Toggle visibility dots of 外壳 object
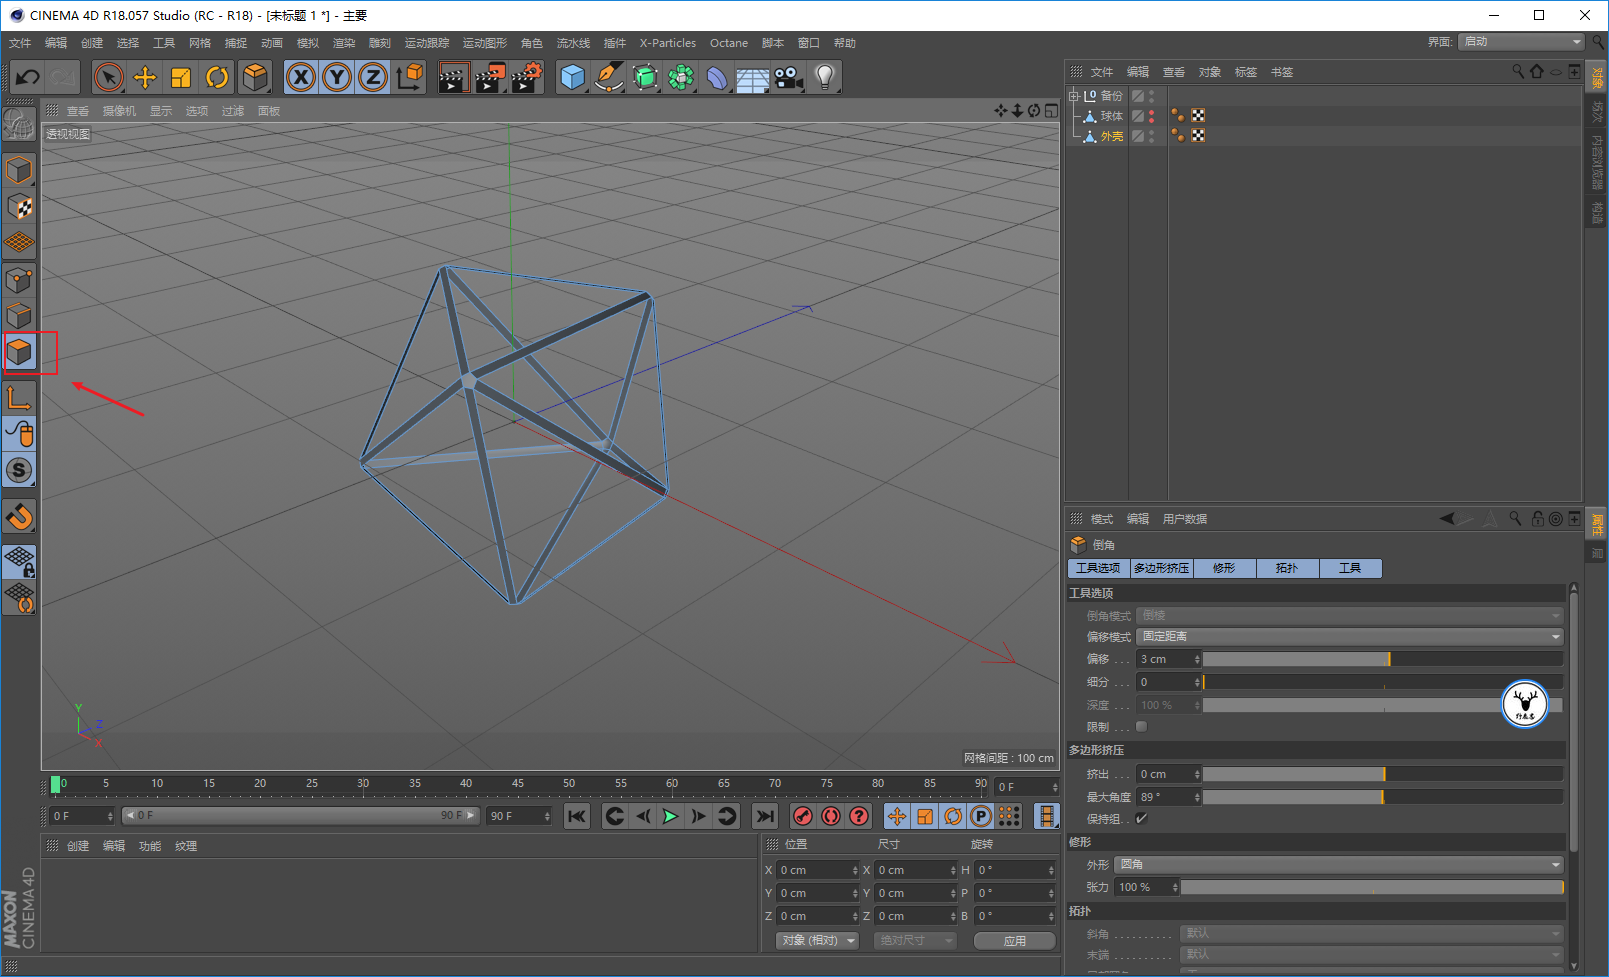The image size is (1609, 977). (1151, 136)
